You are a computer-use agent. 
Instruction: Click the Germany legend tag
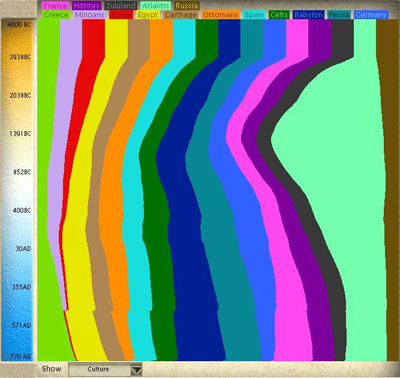371,15
